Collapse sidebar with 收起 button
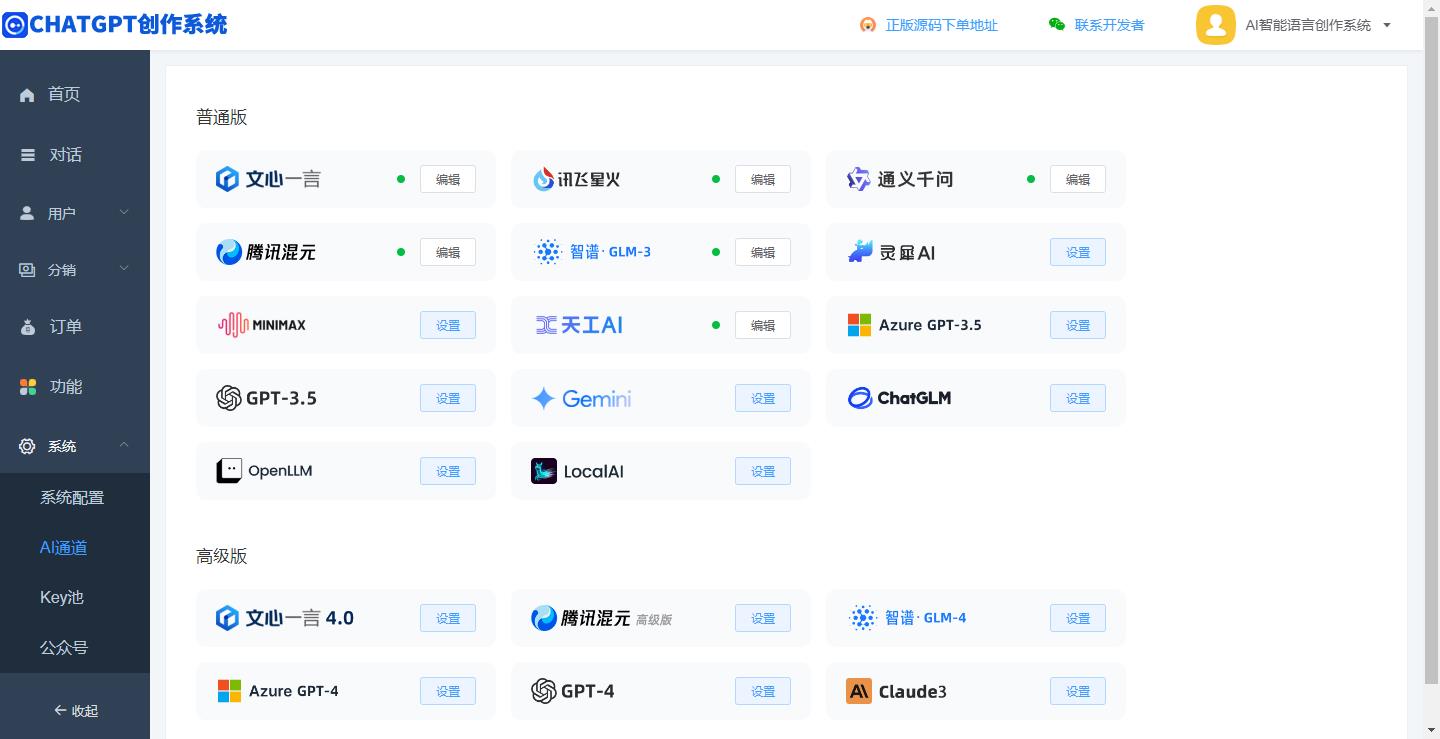This screenshot has width=1440, height=739. [x=75, y=711]
